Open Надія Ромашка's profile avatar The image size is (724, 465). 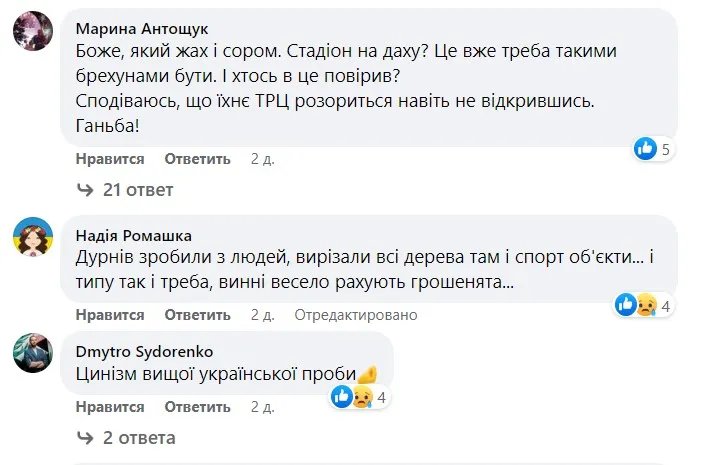[32, 237]
